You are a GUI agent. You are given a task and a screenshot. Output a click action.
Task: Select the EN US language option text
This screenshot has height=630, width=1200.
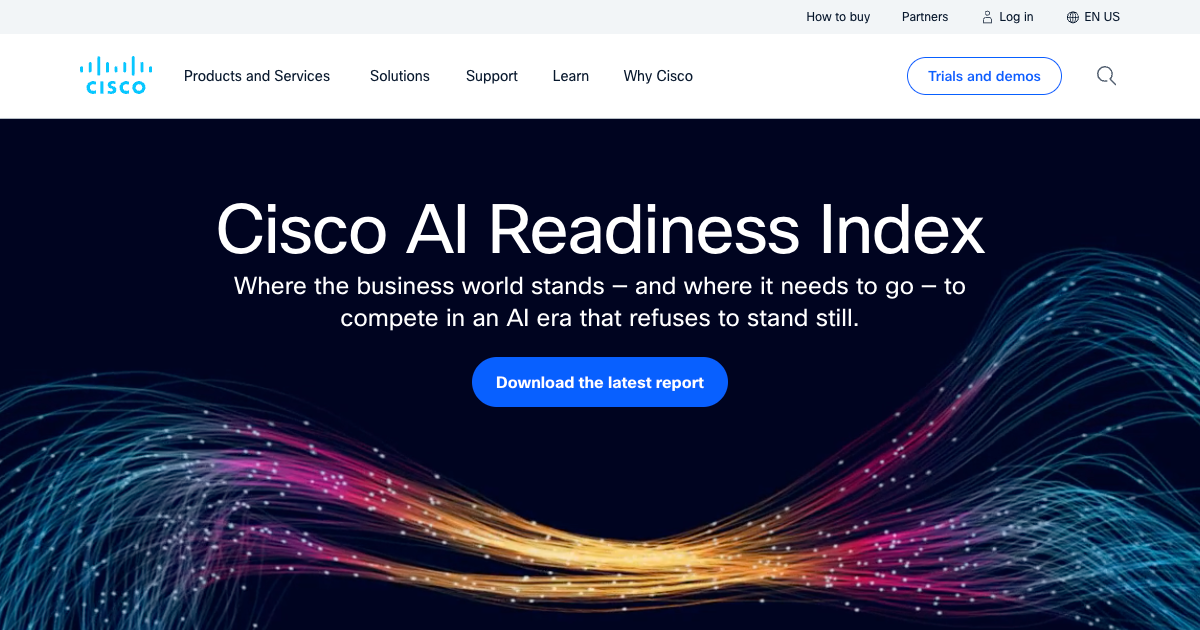click(1102, 17)
